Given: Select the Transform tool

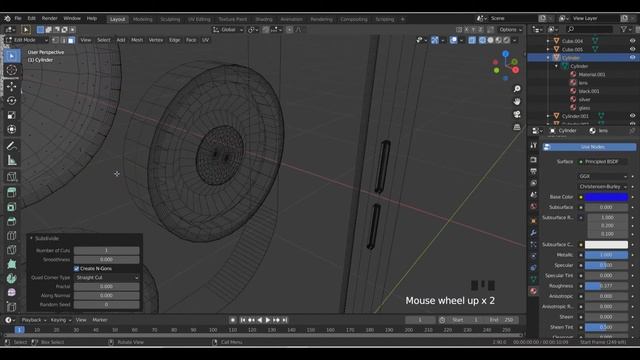Looking at the screenshot, I should (11, 129).
